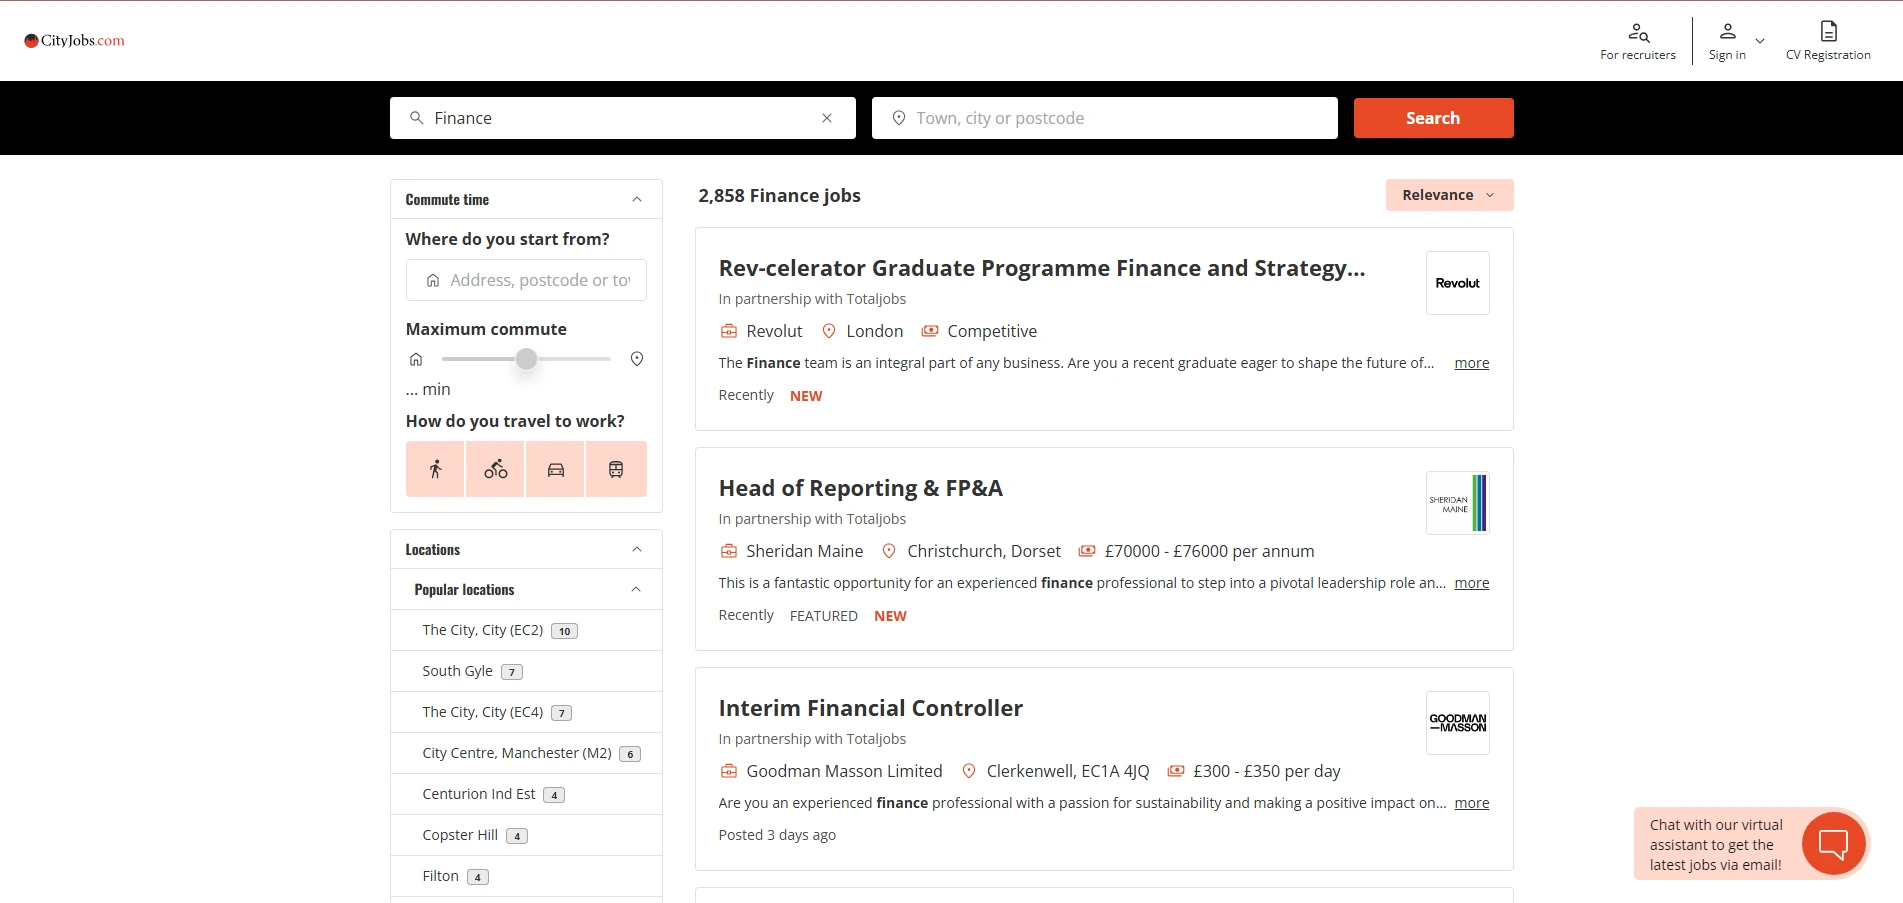Open the virtual assistant chat button
Image resolution: width=1903 pixels, height=903 pixels.
(x=1833, y=844)
